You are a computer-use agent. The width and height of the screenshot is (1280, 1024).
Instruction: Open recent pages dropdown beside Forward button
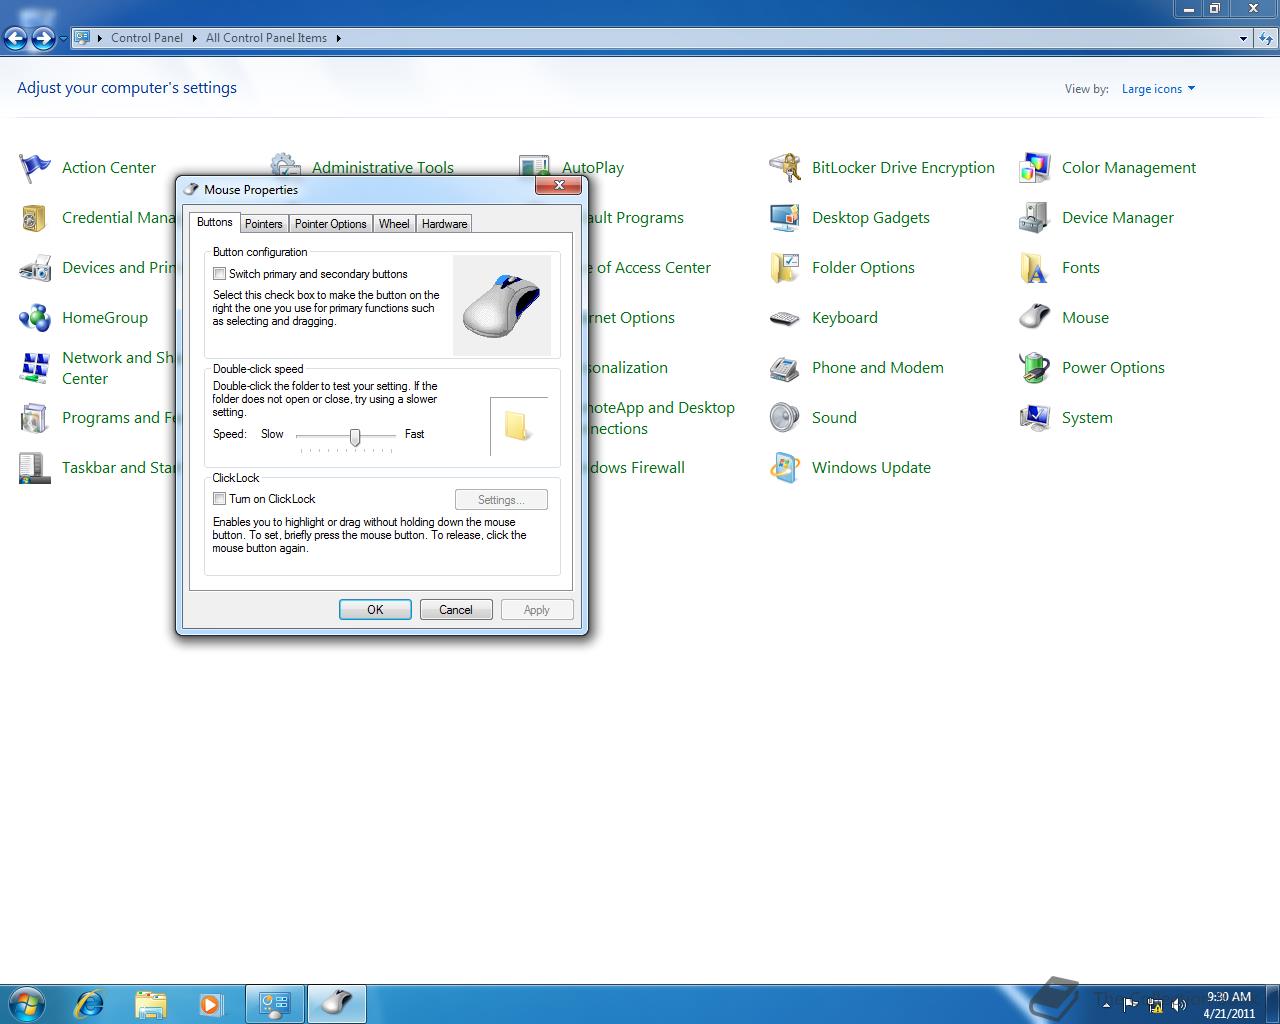pos(63,39)
